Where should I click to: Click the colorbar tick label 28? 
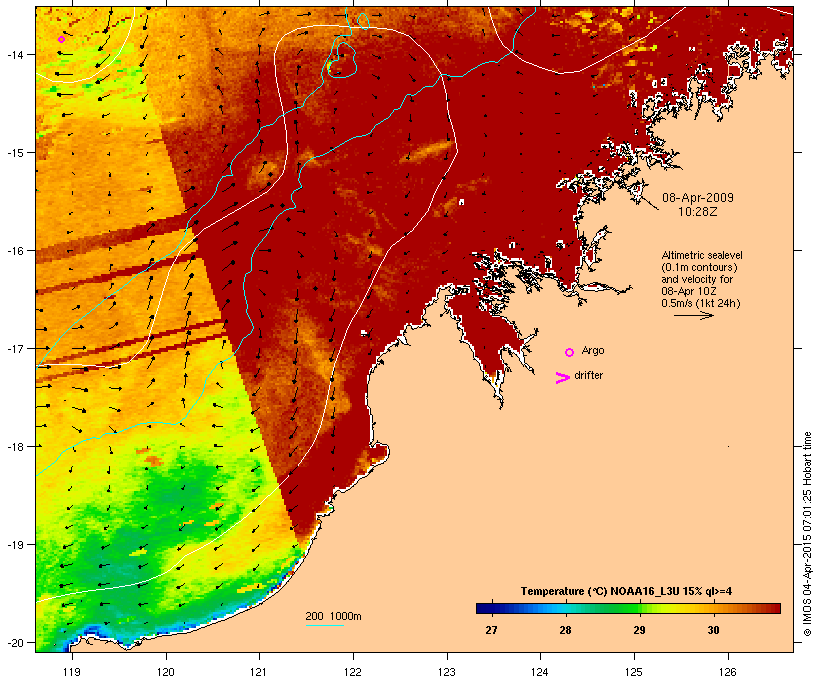tap(565, 630)
